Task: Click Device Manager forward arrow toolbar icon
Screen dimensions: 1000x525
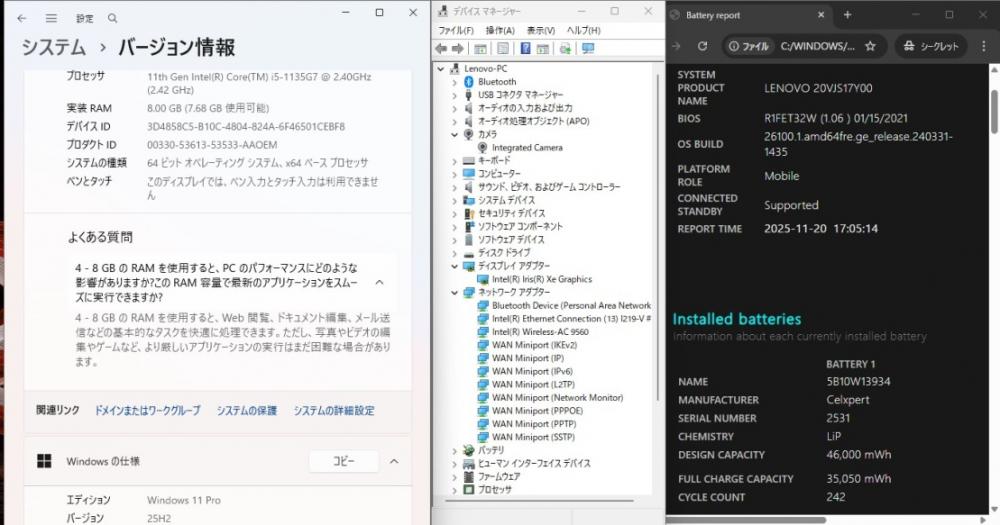Action: [457, 48]
